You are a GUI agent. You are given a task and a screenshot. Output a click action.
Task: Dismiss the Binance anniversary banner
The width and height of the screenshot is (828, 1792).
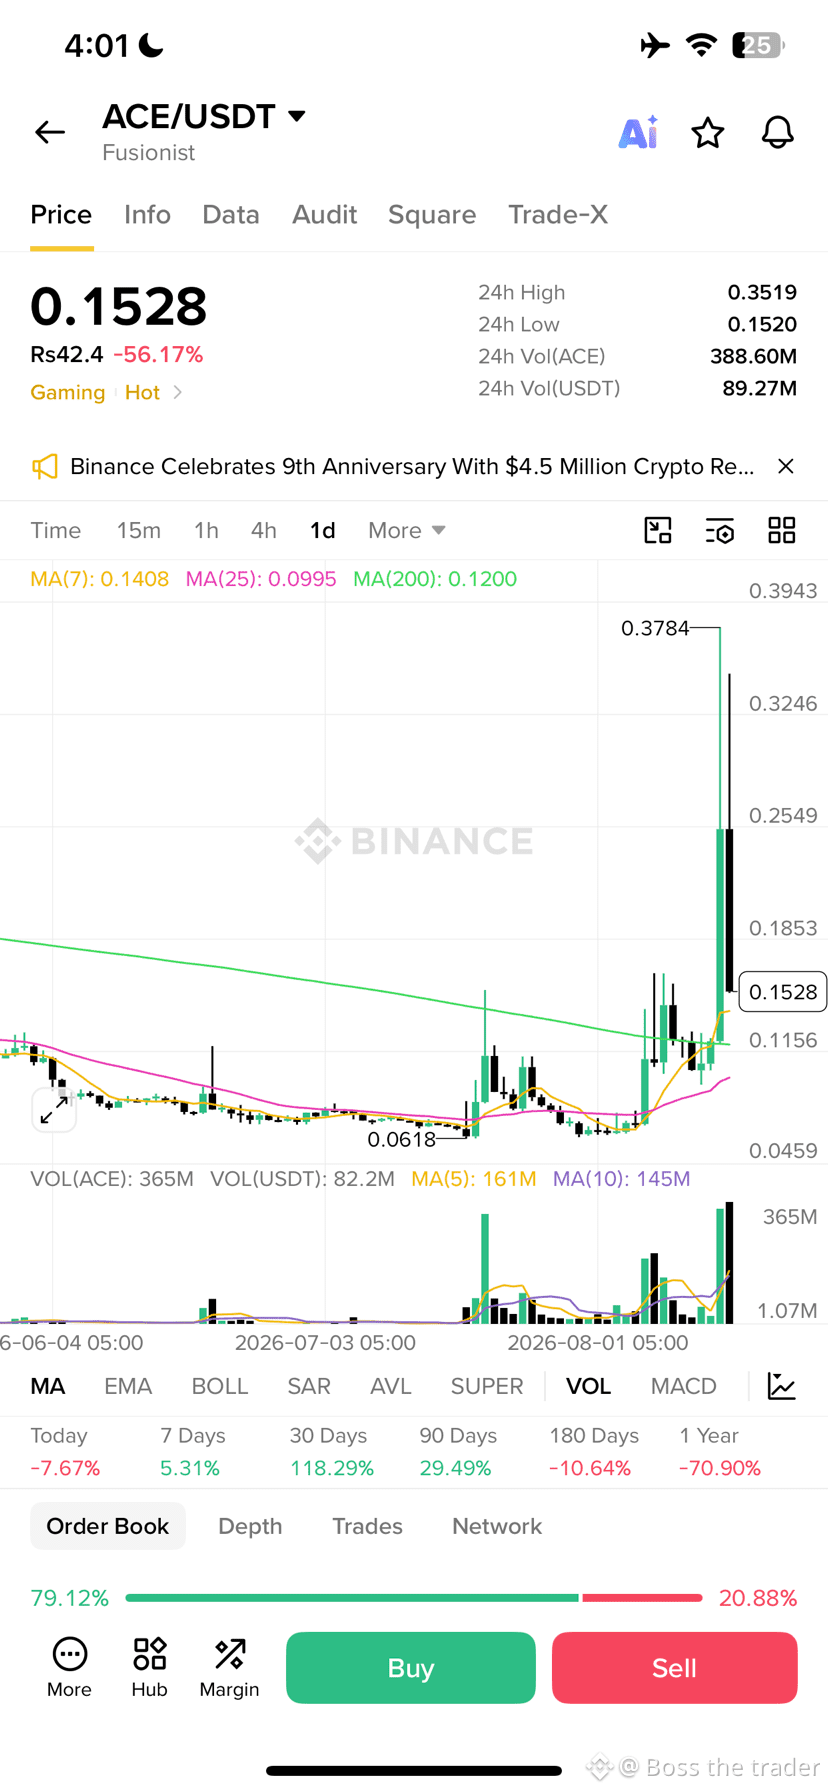pos(786,466)
